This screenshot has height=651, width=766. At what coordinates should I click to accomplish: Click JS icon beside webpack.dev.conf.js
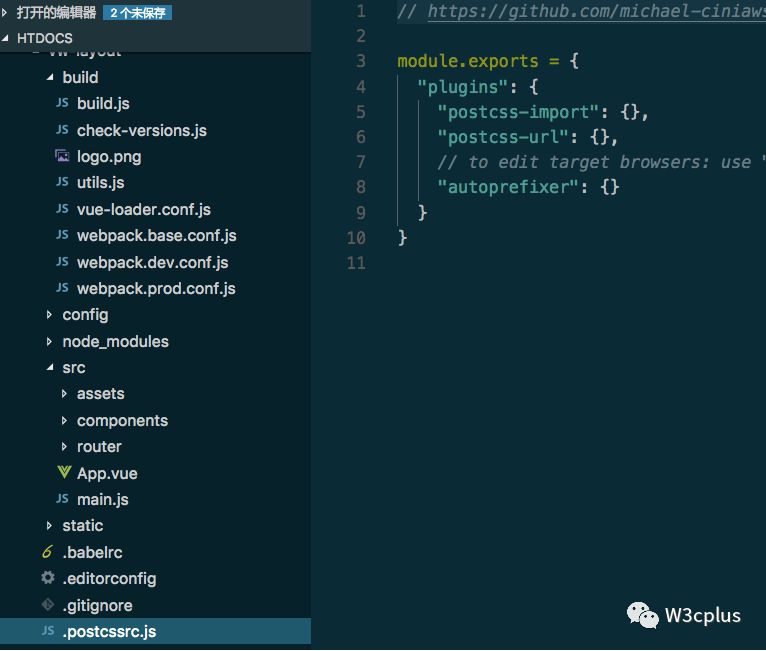(x=62, y=262)
